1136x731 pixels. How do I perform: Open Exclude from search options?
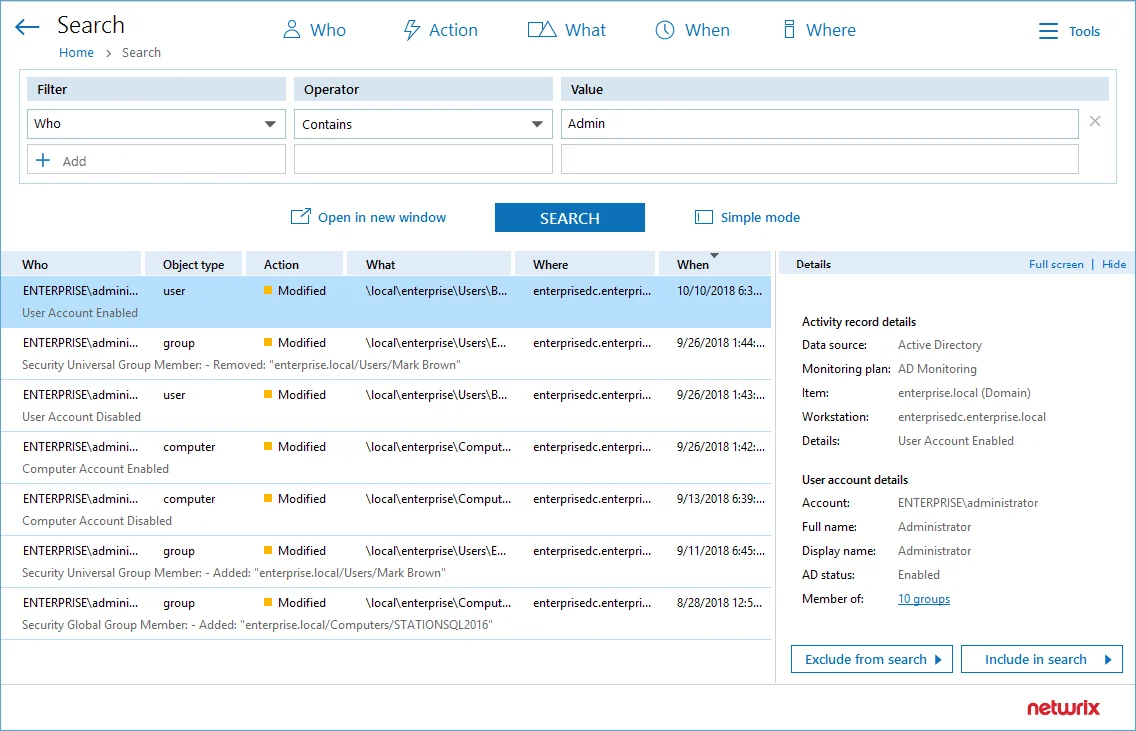pyautogui.click(x=872, y=659)
